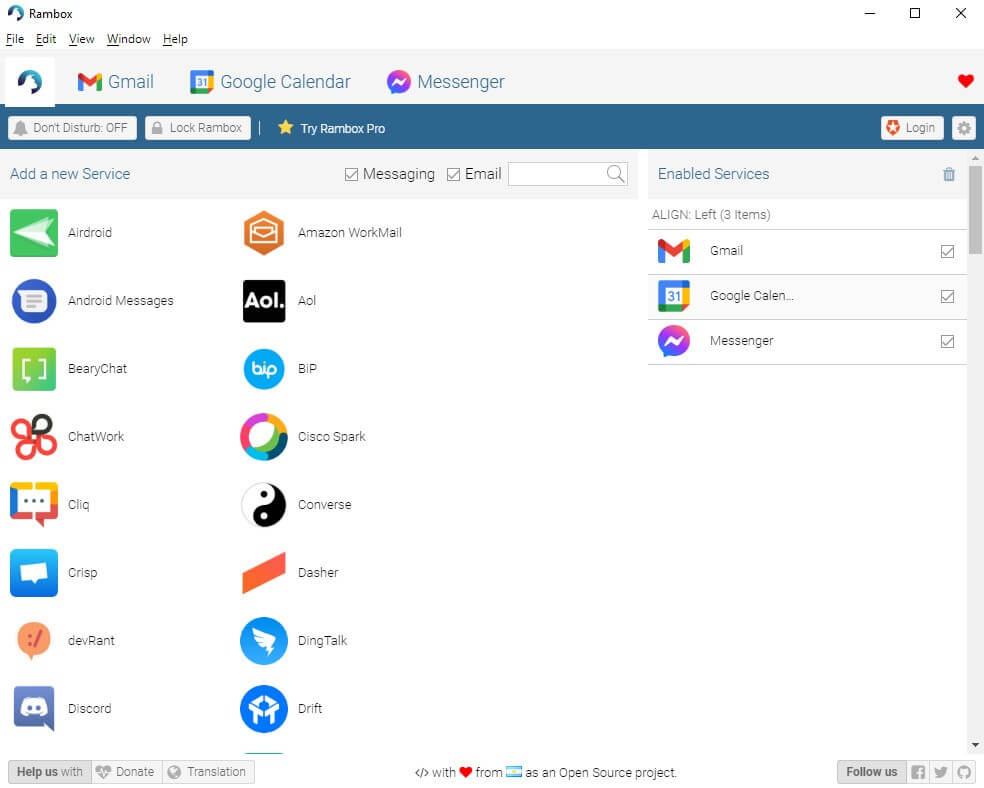Image resolution: width=984 pixels, height=788 pixels.
Task: Open settings gear icon
Action: pyautogui.click(x=964, y=128)
